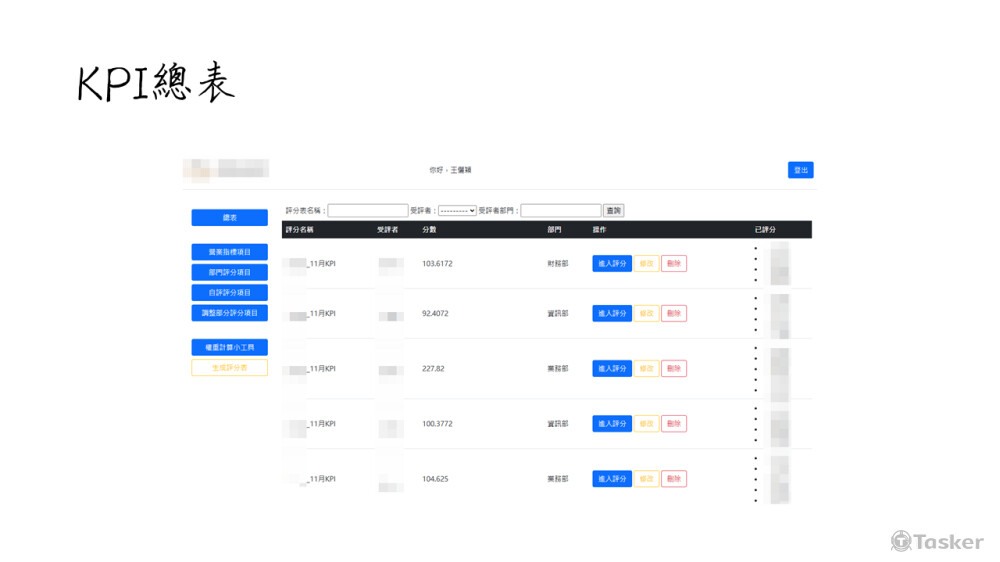Image resolution: width=1000 pixels, height=562 pixels.
Task: Click the Tasker logo icon
Action: pyautogui.click(x=901, y=541)
